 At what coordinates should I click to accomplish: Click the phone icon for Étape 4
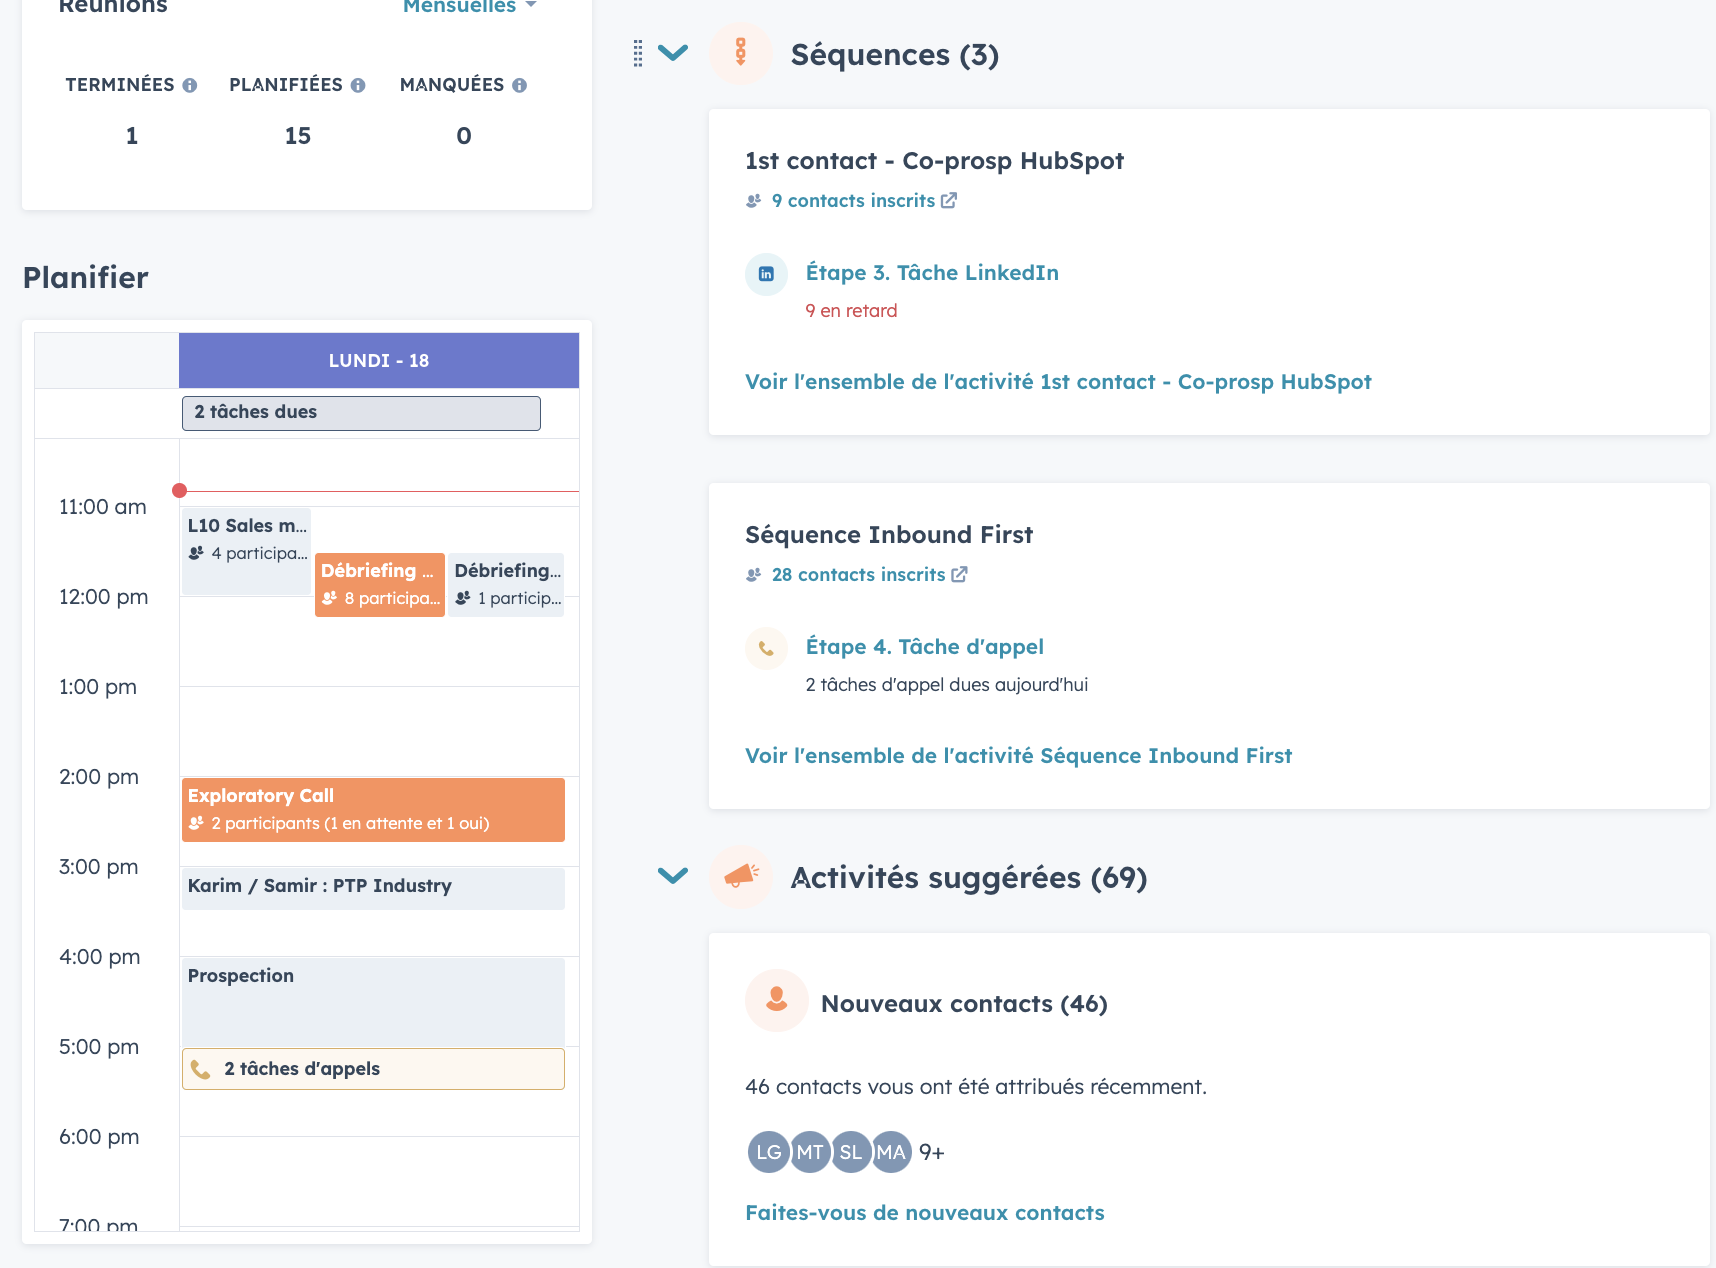point(766,648)
